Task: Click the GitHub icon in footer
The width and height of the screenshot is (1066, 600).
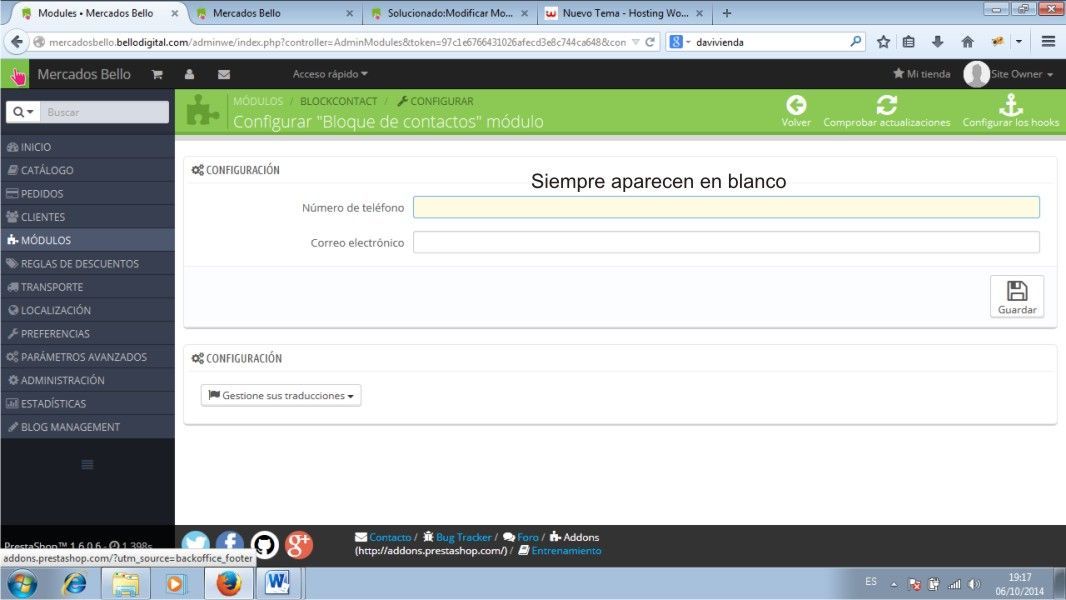Action: coord(264,544)
